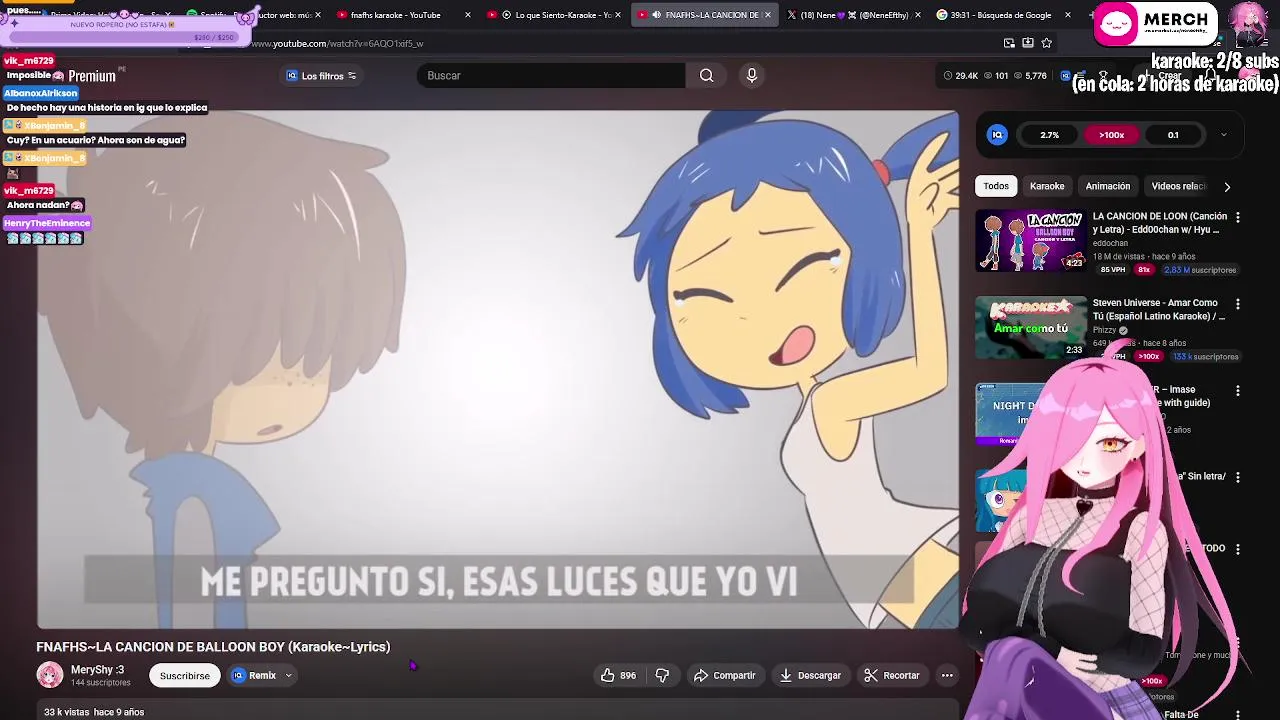This screenshot has height=720, width=1280.
Task: Select the Videos relacionados filter chip
Action: click(1178, 186)
